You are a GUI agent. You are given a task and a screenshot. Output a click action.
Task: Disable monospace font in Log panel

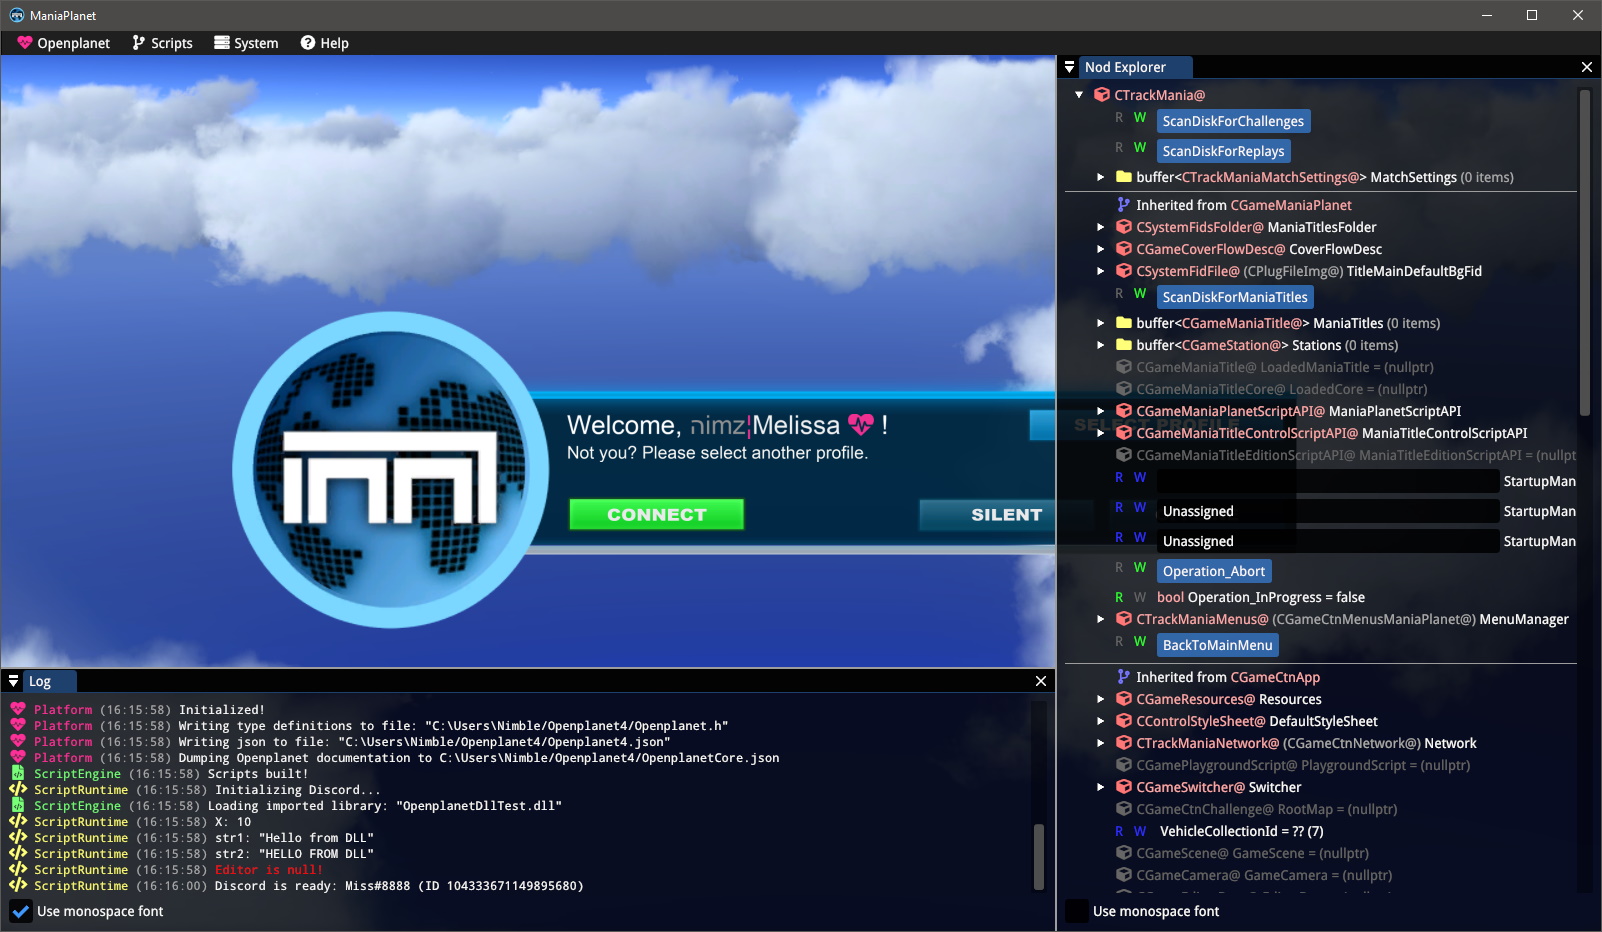20,911
